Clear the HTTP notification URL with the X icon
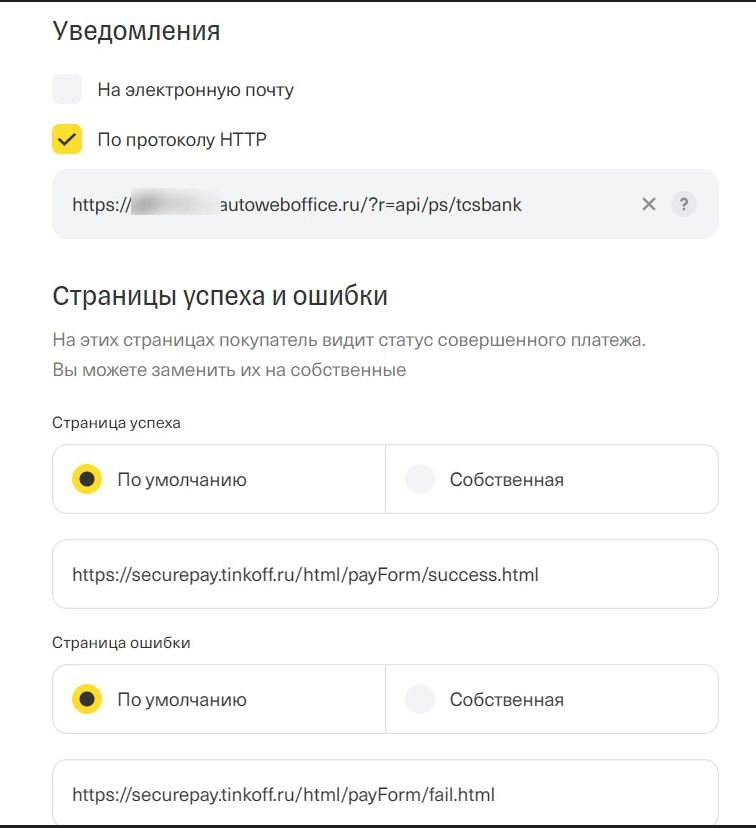This screenshot has height=828, width=756. coord(649,204)
